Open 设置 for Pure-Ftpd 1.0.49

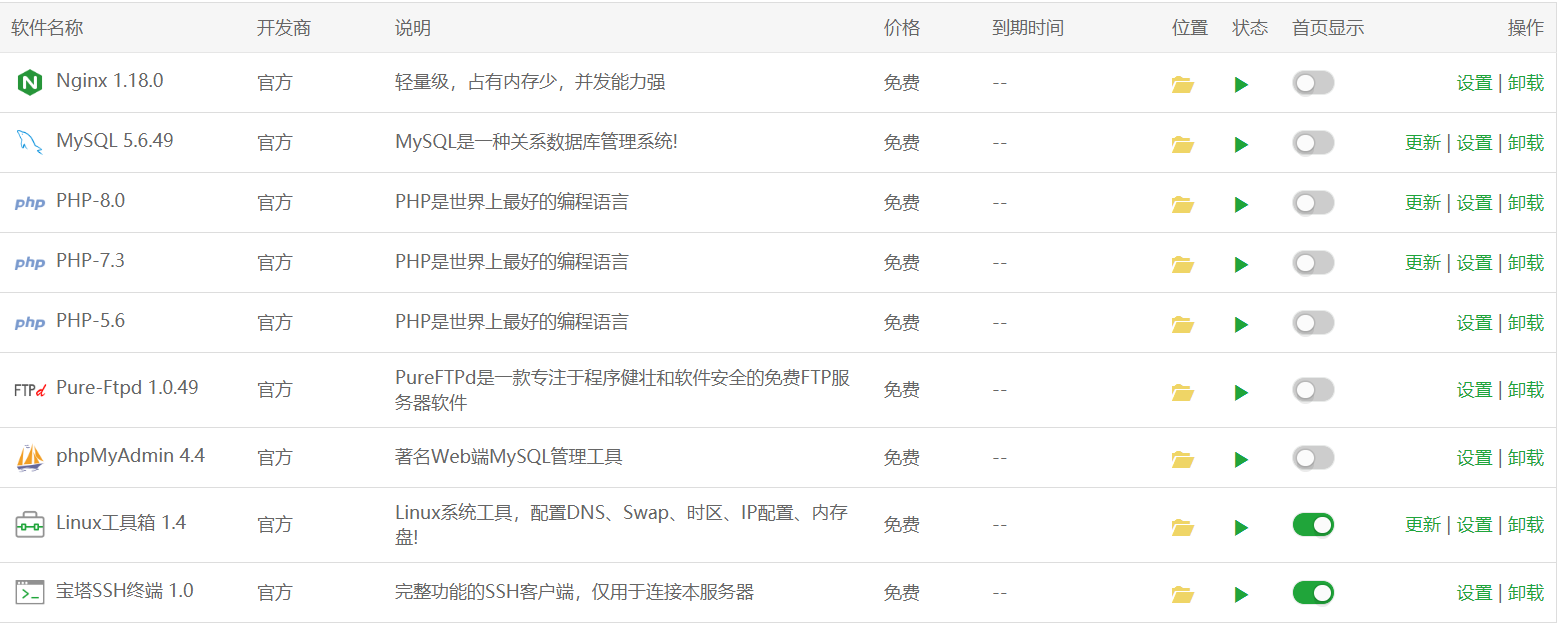1474,390
